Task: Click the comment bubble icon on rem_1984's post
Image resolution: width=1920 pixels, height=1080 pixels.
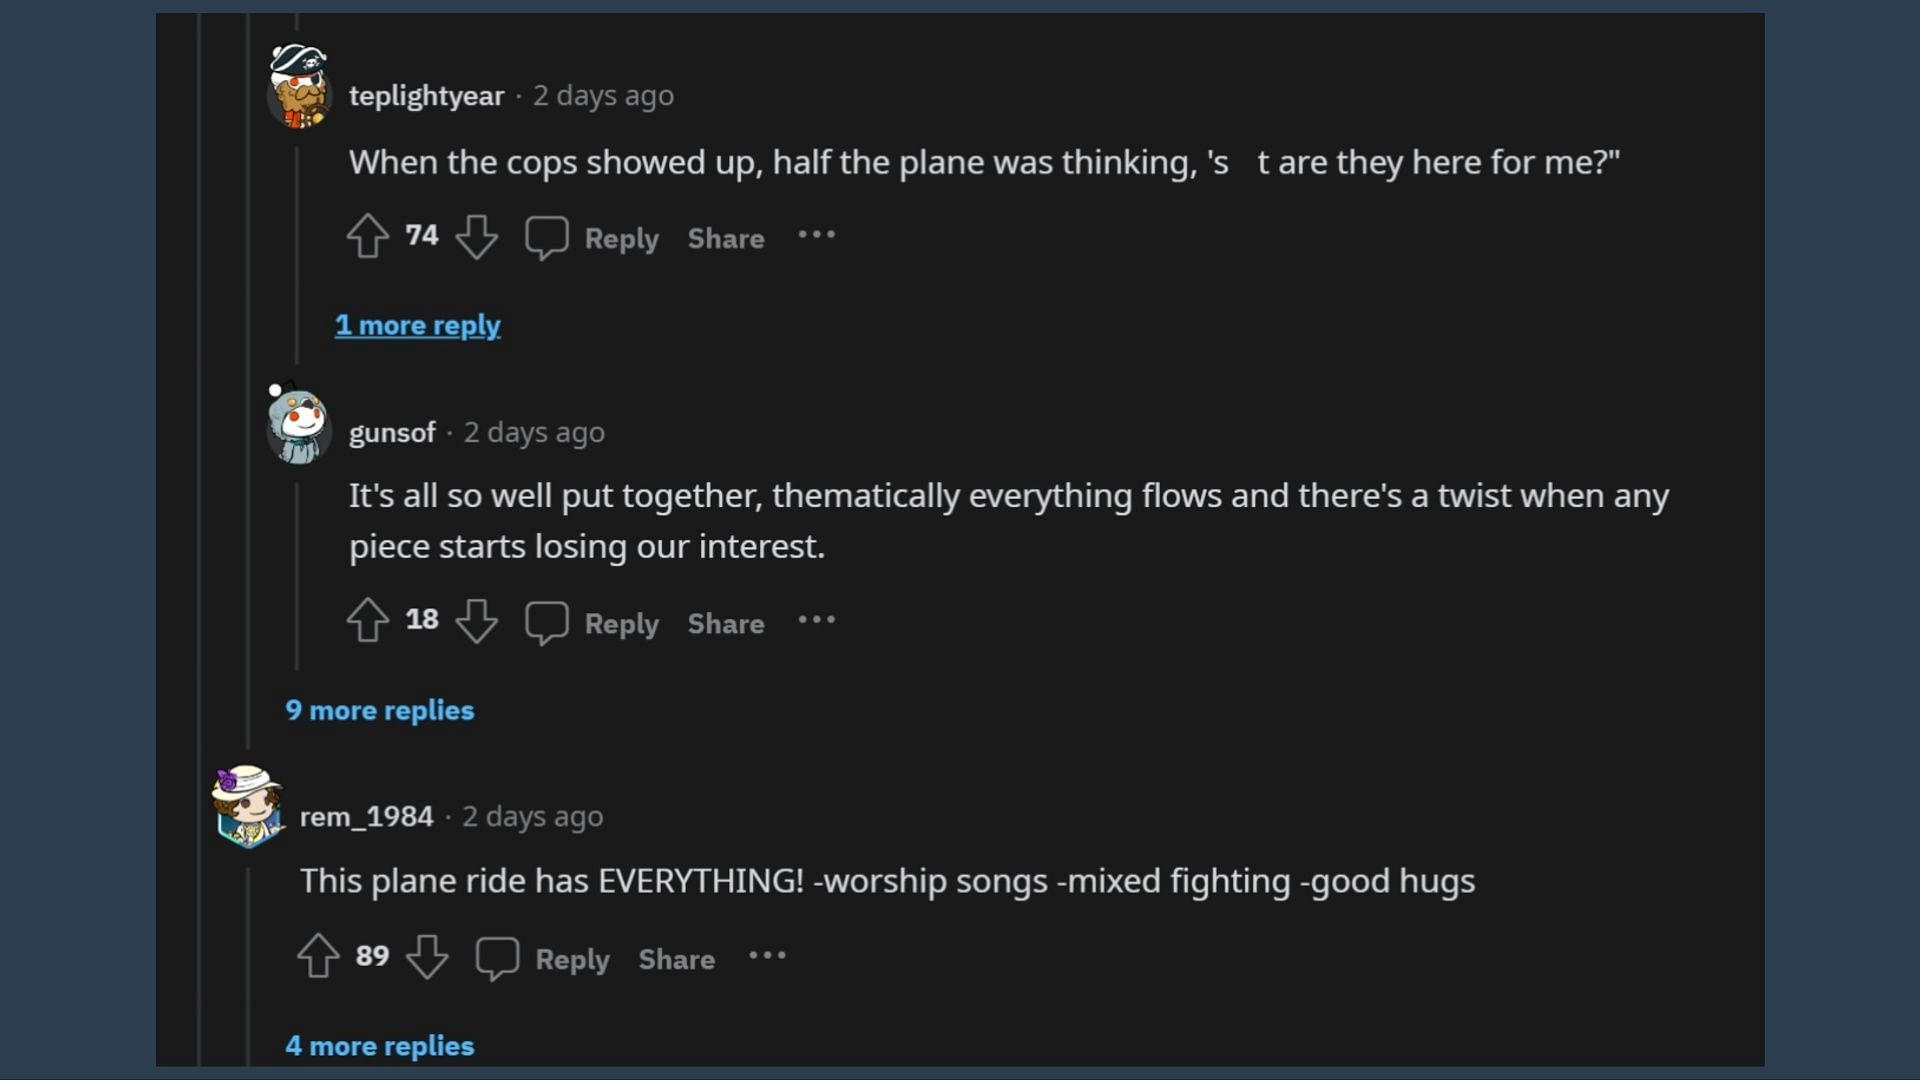Action: pos(497,957)
